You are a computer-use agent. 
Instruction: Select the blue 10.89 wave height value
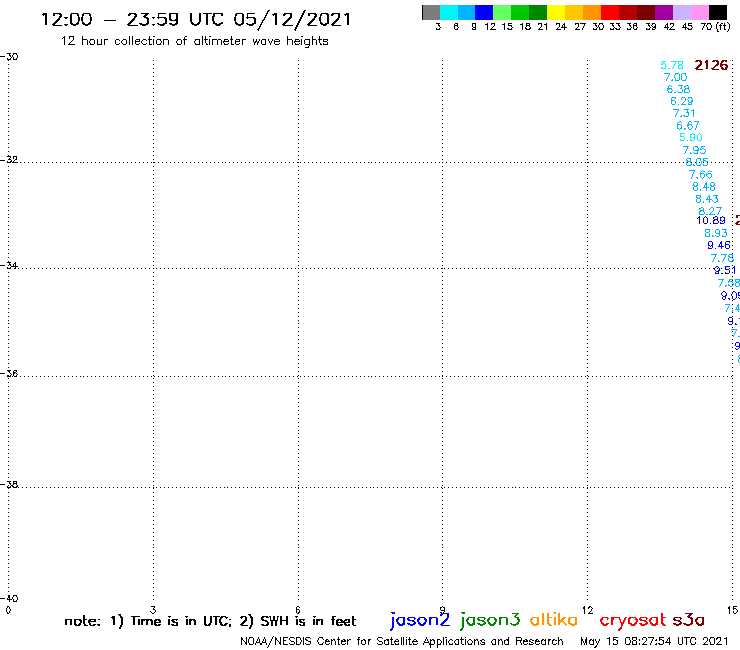tap(711, 220)
